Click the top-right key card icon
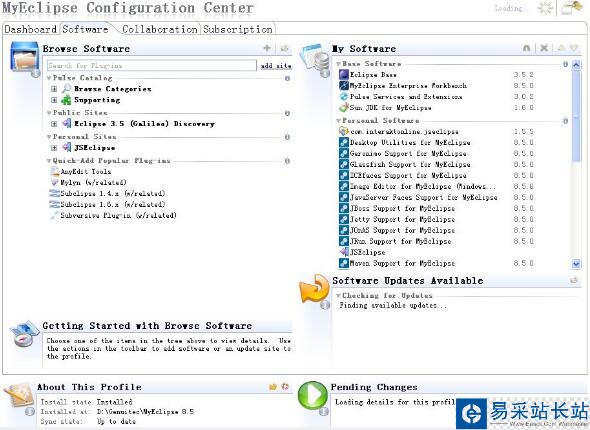 [571, 8]
